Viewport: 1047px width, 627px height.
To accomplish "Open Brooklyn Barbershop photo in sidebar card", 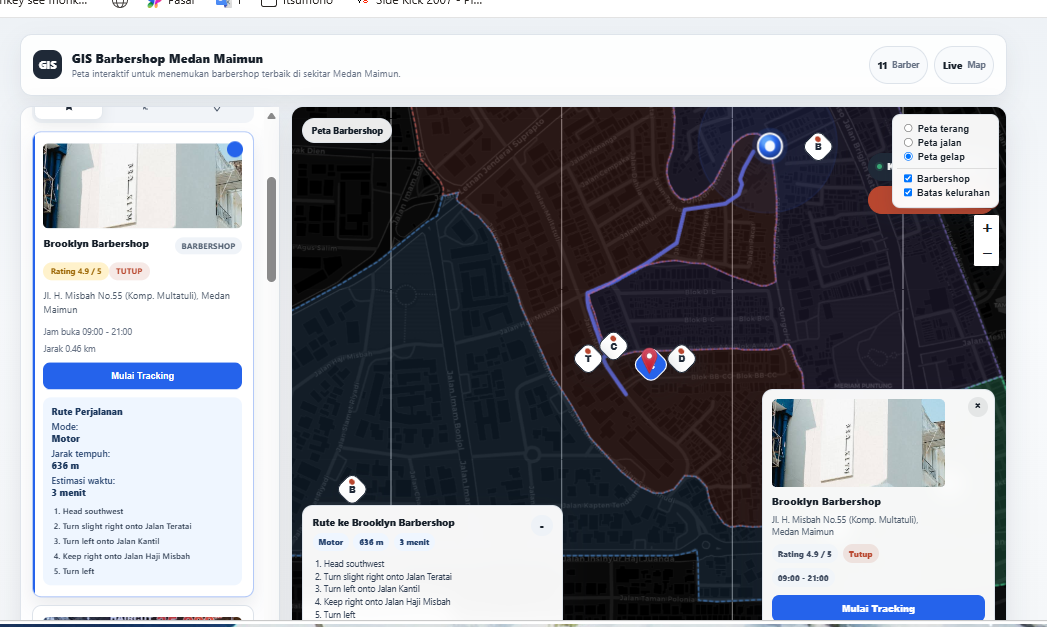I will point(142,186).
